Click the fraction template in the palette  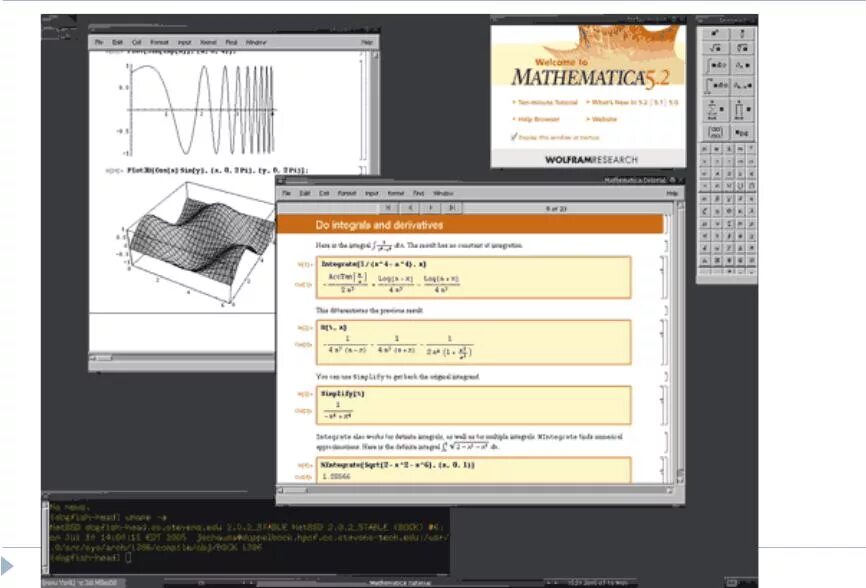[742, 34]
